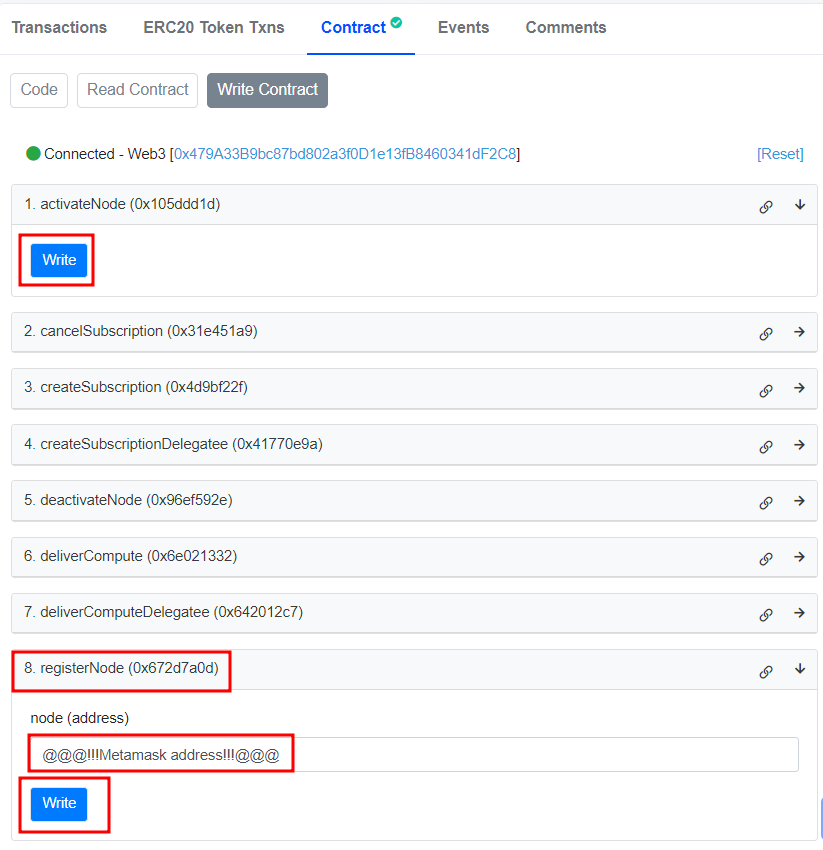Viewport: 823px width, 850px height.
Task: Copy permalink icon for activateNode
Action: [x=766, y=207]
